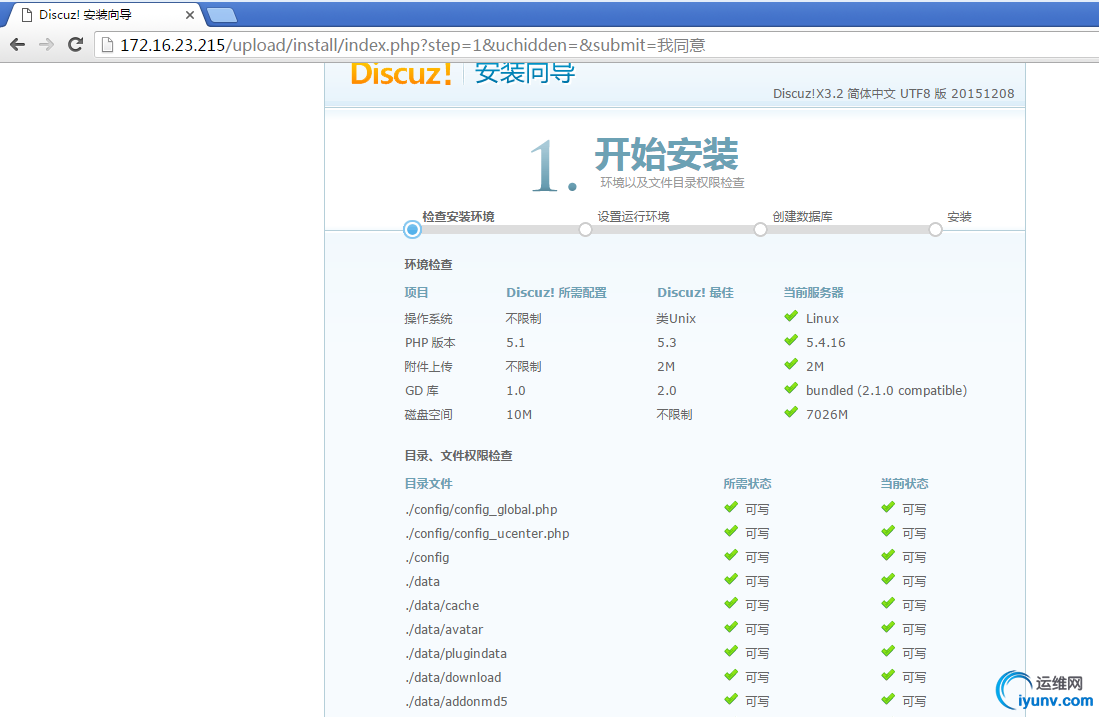The width and height of the screenshot is (1099, 717).
Task: Click the green check beside Linux
Action: 791,316
